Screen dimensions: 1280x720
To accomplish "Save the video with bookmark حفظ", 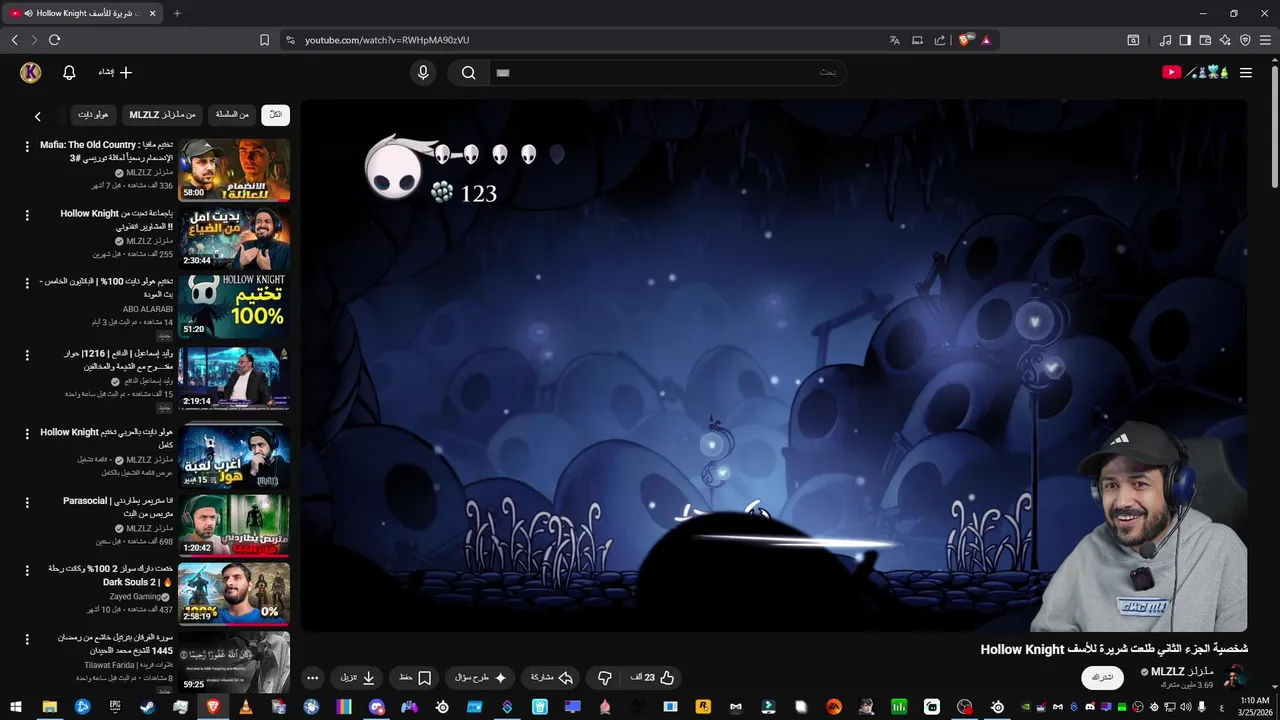I will (415, 677).
